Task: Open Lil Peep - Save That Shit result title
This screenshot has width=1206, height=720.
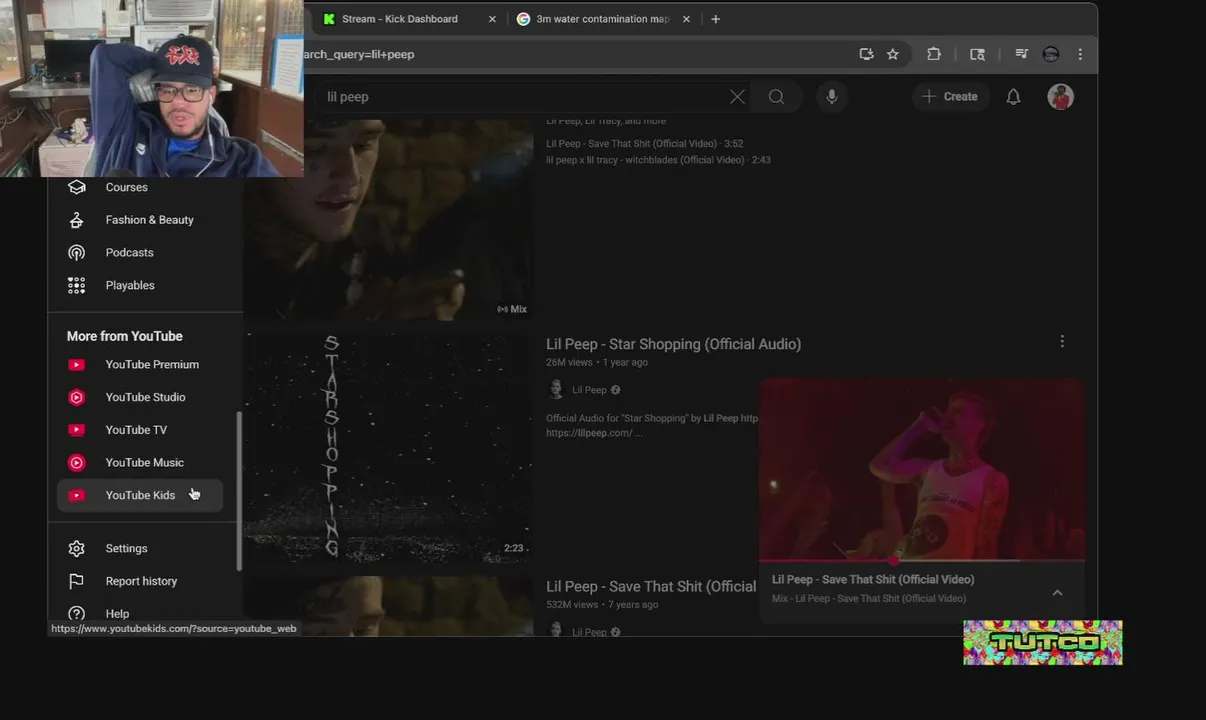Action: pyautogui.click(x=651, y=587)
